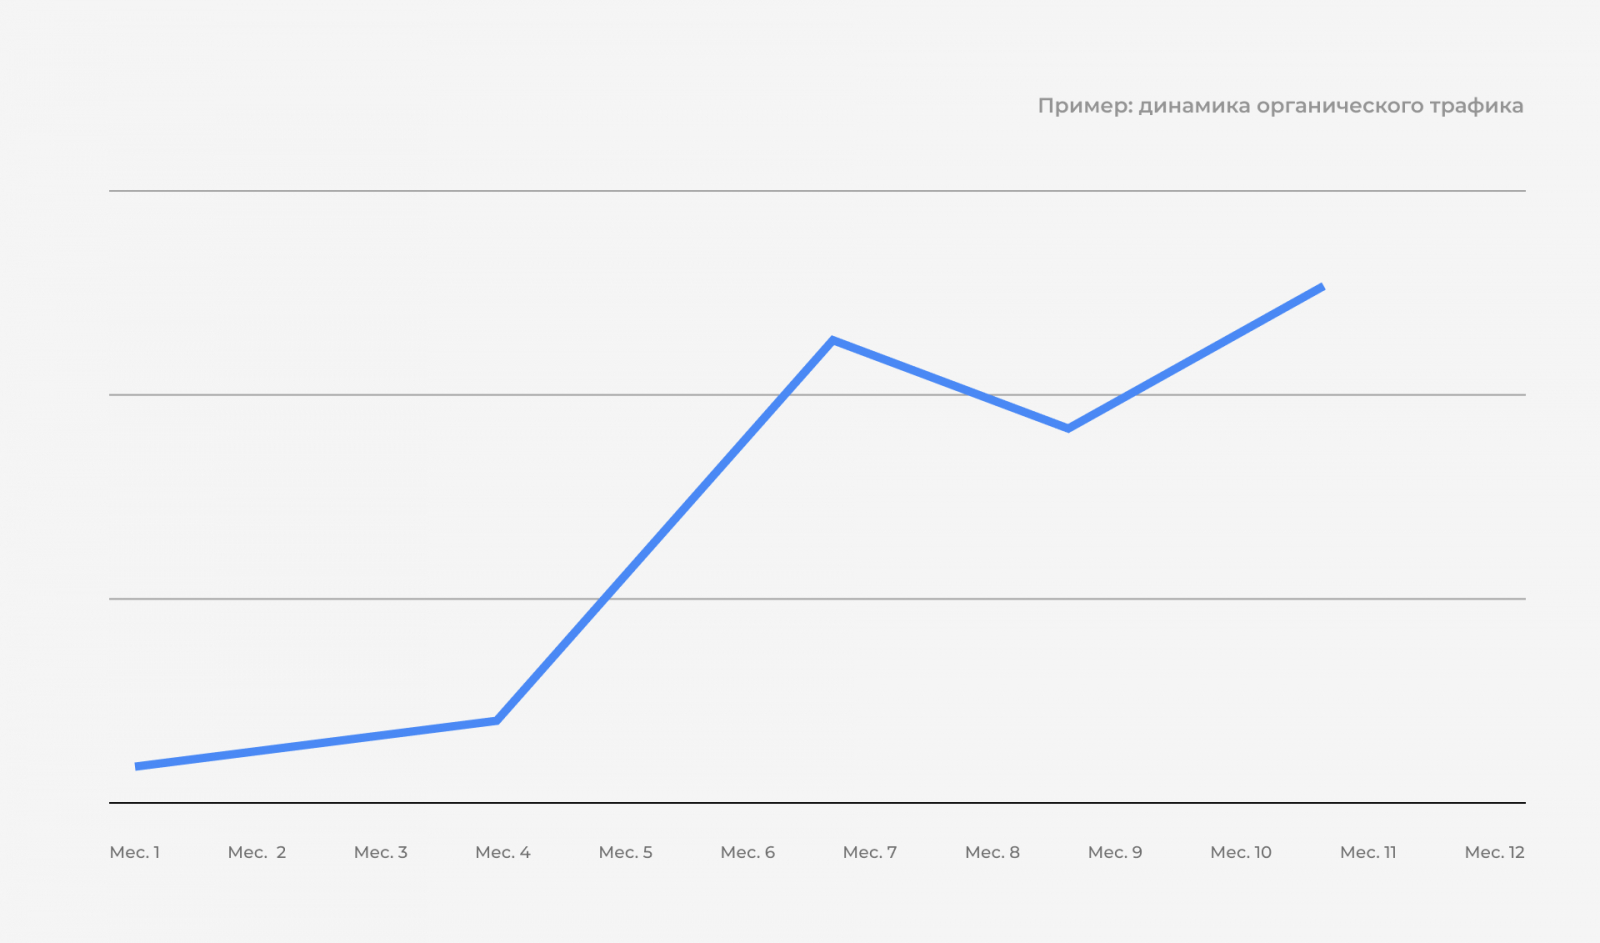Select the final endpoint of the blue line

coord(1322,288)
